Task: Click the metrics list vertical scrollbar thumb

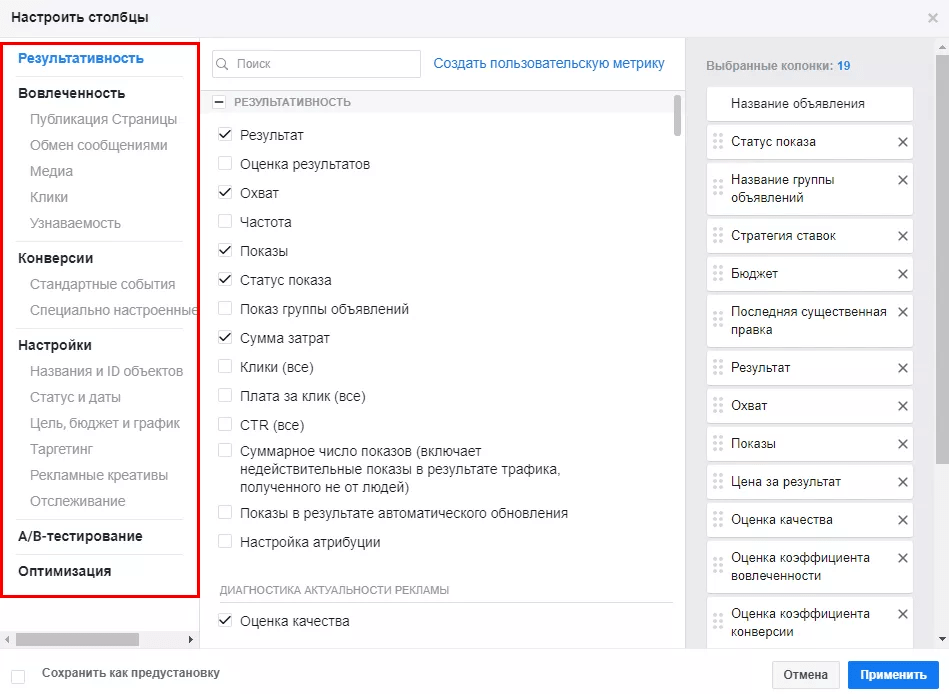Action: click(x=677, y=116)
